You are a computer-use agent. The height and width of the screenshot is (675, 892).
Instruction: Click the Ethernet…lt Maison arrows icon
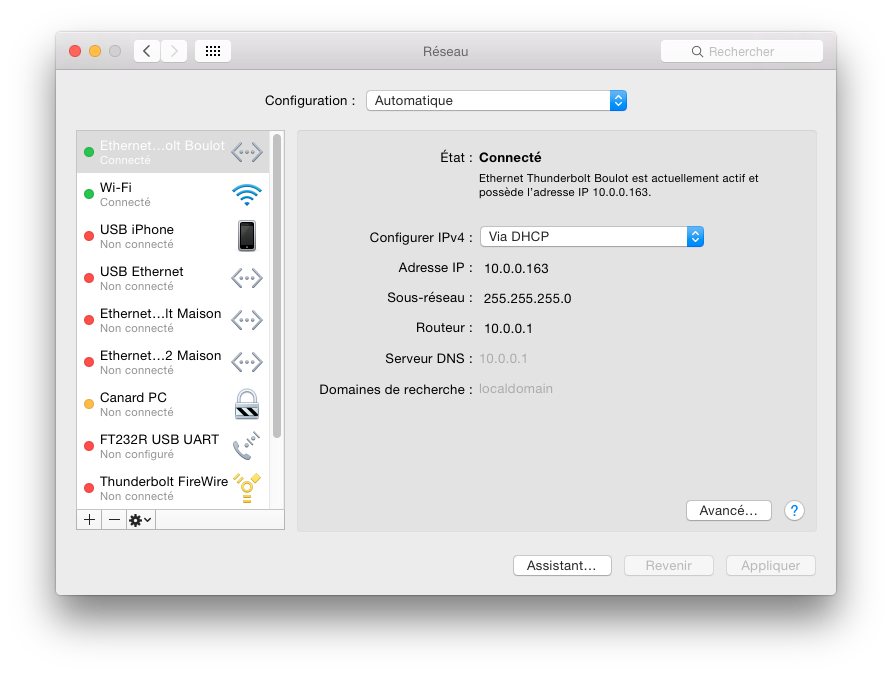(247, 320)
